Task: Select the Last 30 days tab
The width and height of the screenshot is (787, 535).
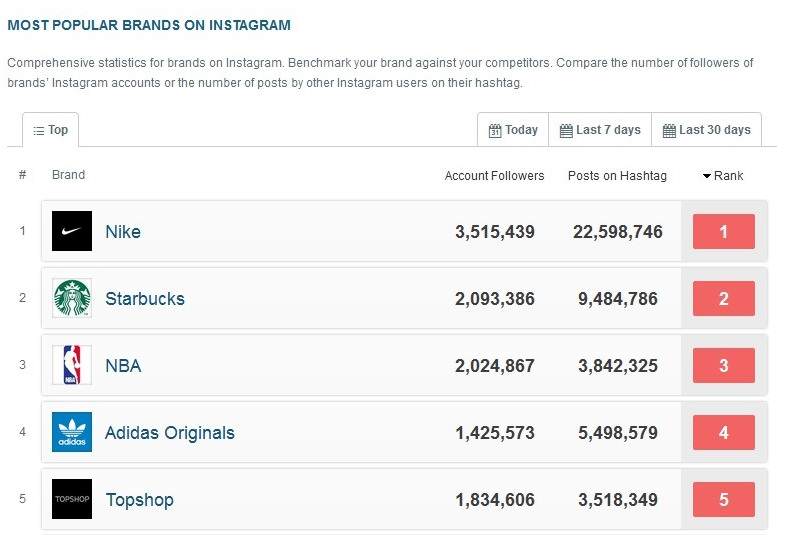Action: tap(706, 130)
